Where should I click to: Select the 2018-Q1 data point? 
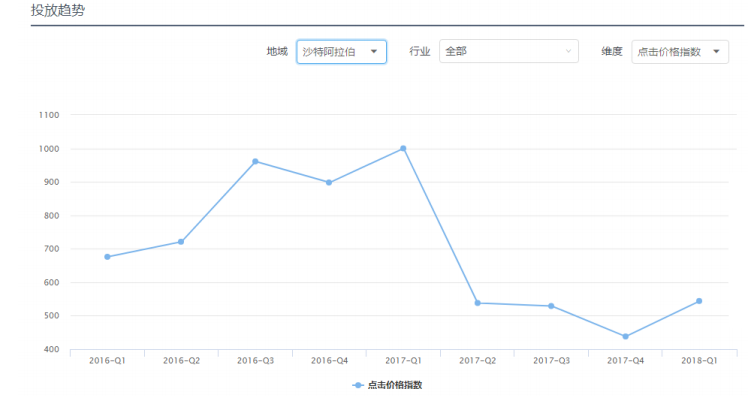click(x=699, y=301)
